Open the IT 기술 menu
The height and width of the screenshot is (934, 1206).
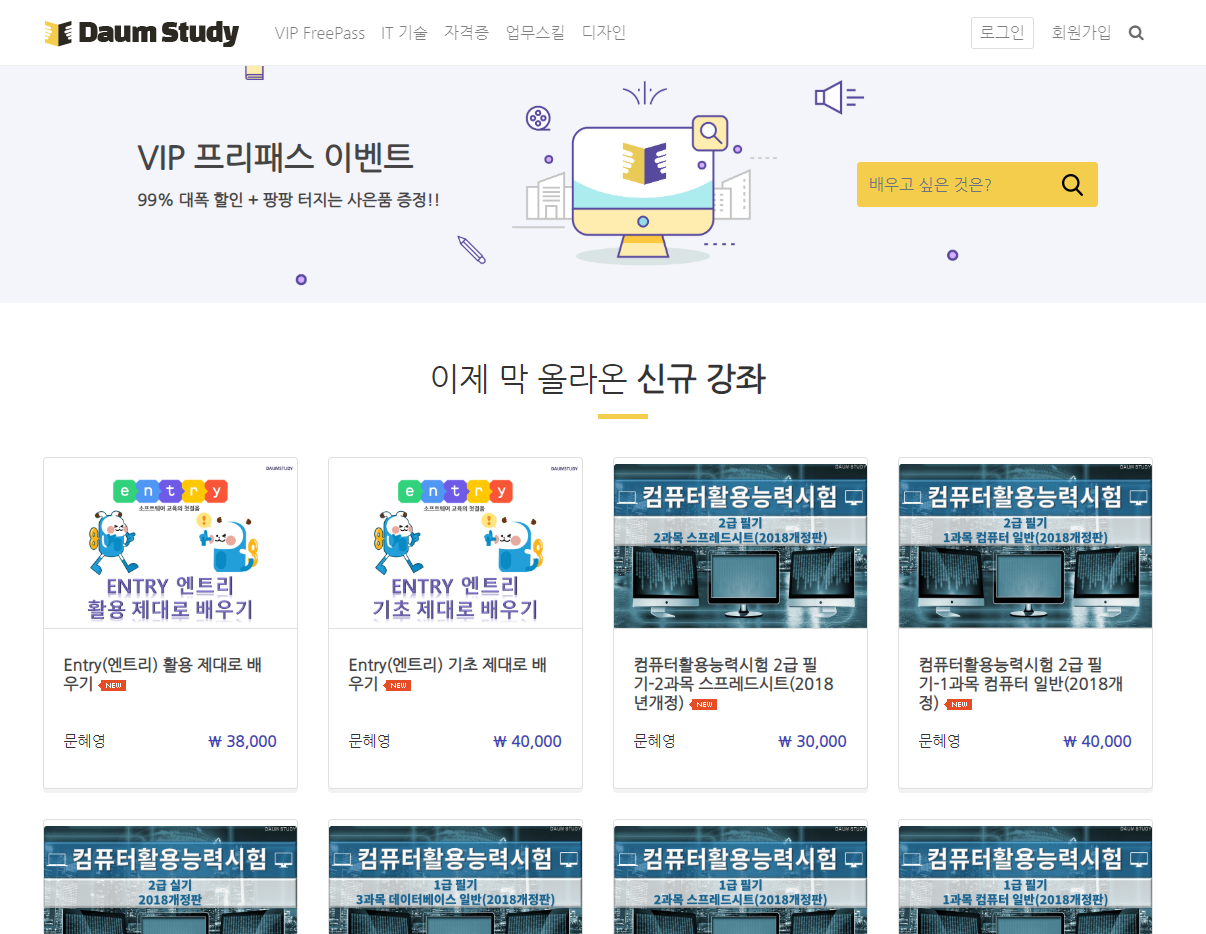[405, 32]
